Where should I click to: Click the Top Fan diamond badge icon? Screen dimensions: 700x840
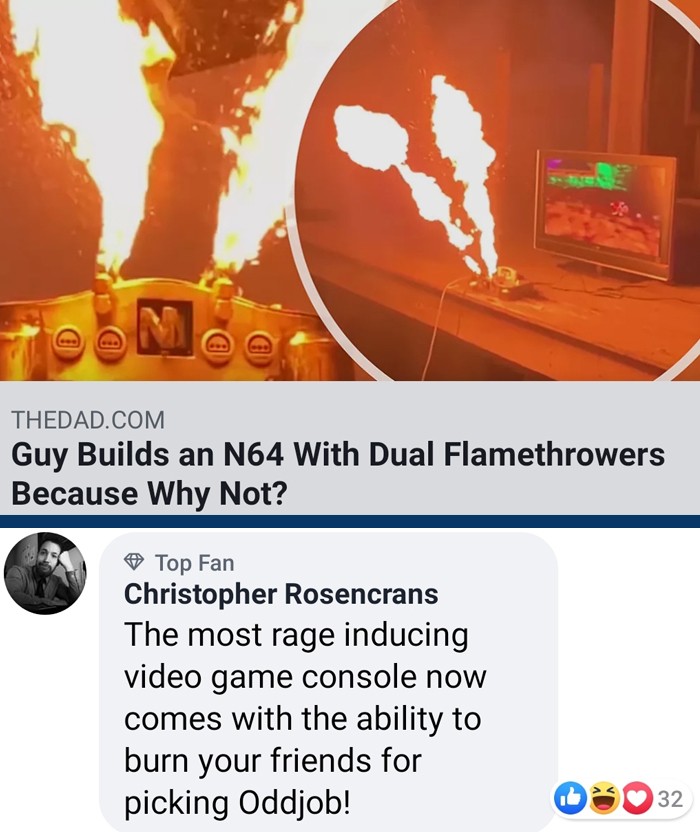[134, 562]
